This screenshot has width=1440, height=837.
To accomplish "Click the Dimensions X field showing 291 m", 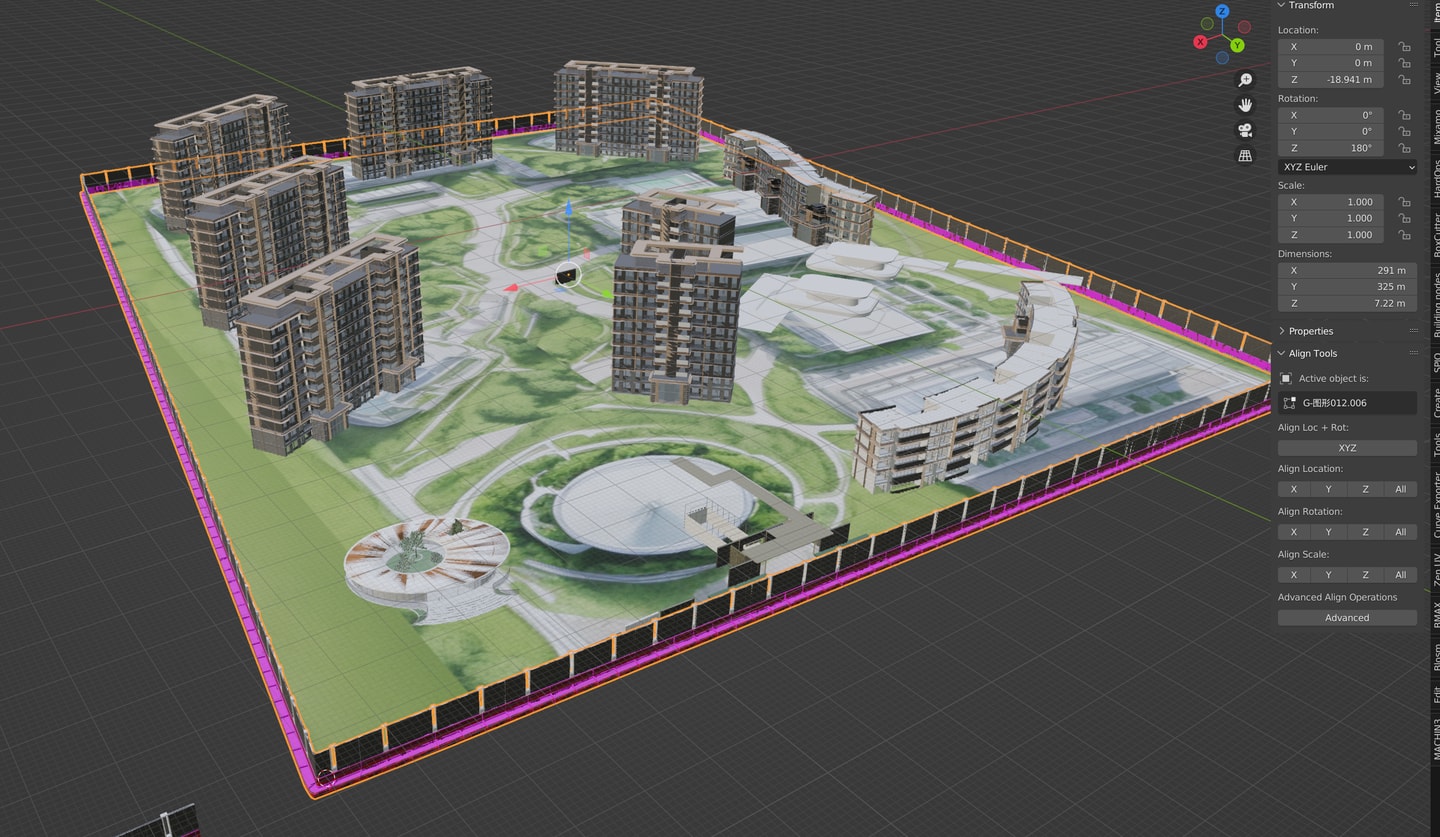I will pos(1347,270).
